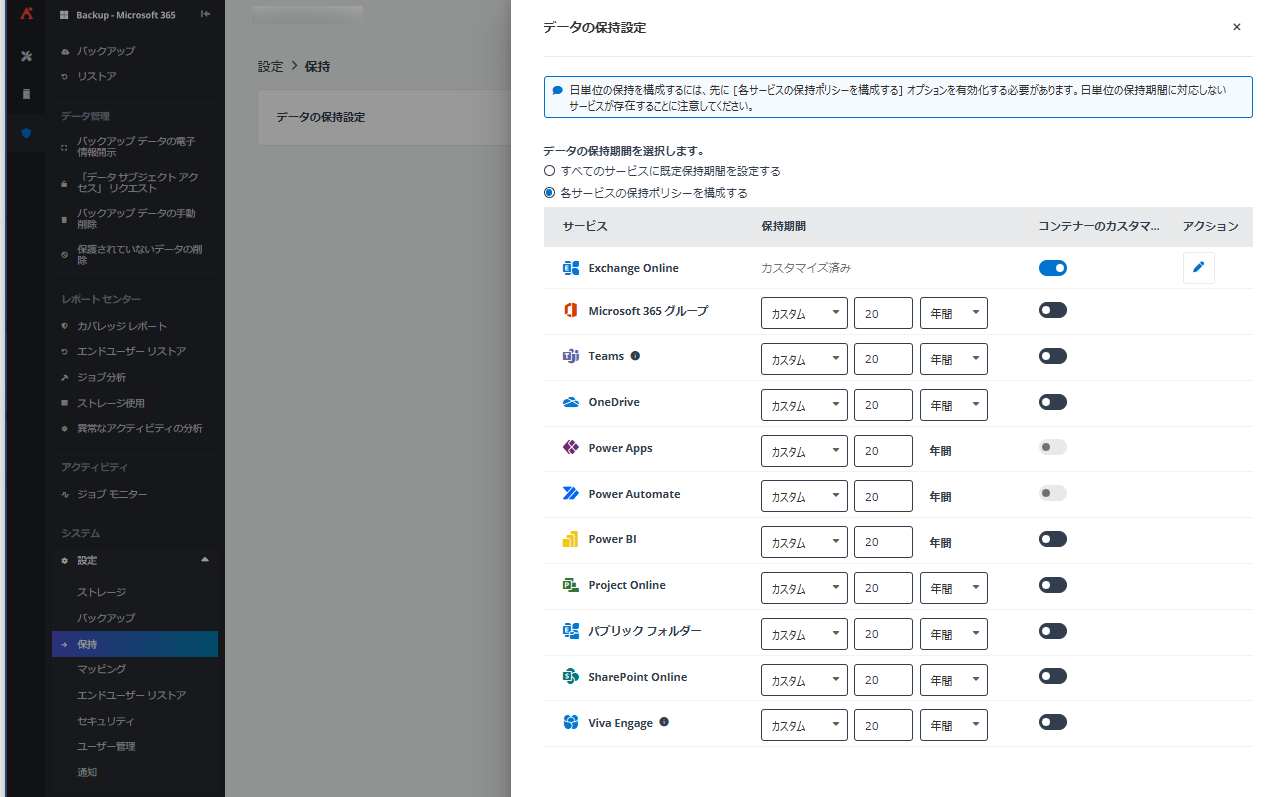Click the Project Online icon
The image size is (1266, 797).
coord(571,585)
